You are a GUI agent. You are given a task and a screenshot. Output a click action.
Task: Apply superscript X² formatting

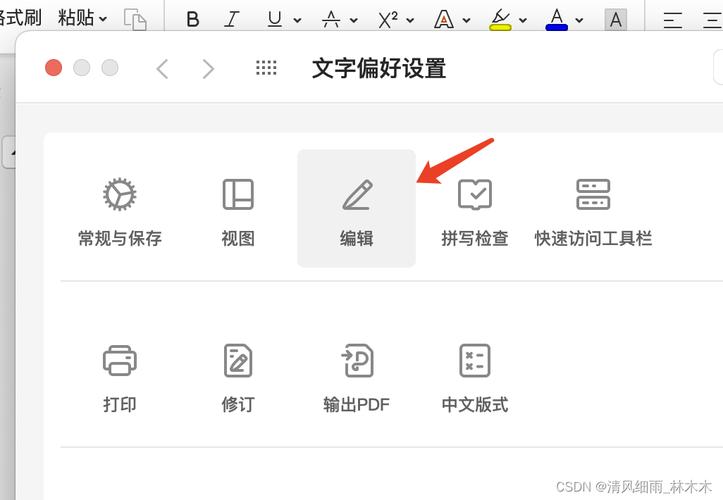coord(388,19)
